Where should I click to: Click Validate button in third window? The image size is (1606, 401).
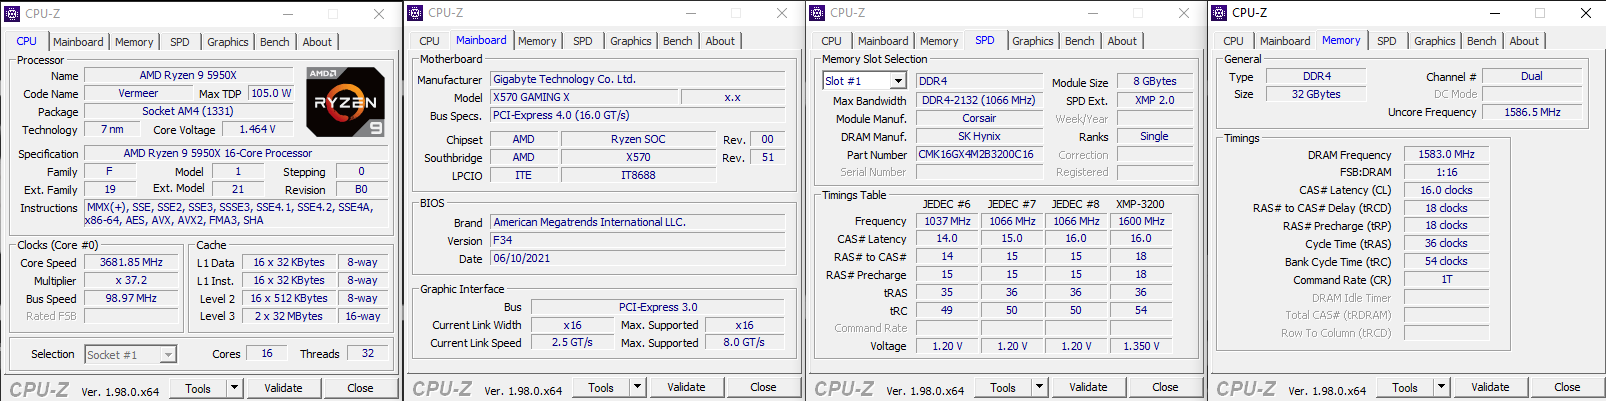coord(1088,387)
